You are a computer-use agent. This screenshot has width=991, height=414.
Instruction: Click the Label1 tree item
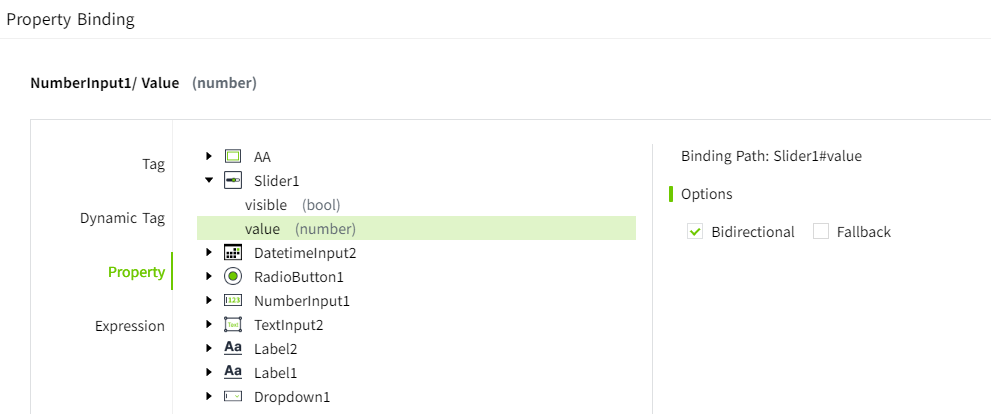coord(275,373)
